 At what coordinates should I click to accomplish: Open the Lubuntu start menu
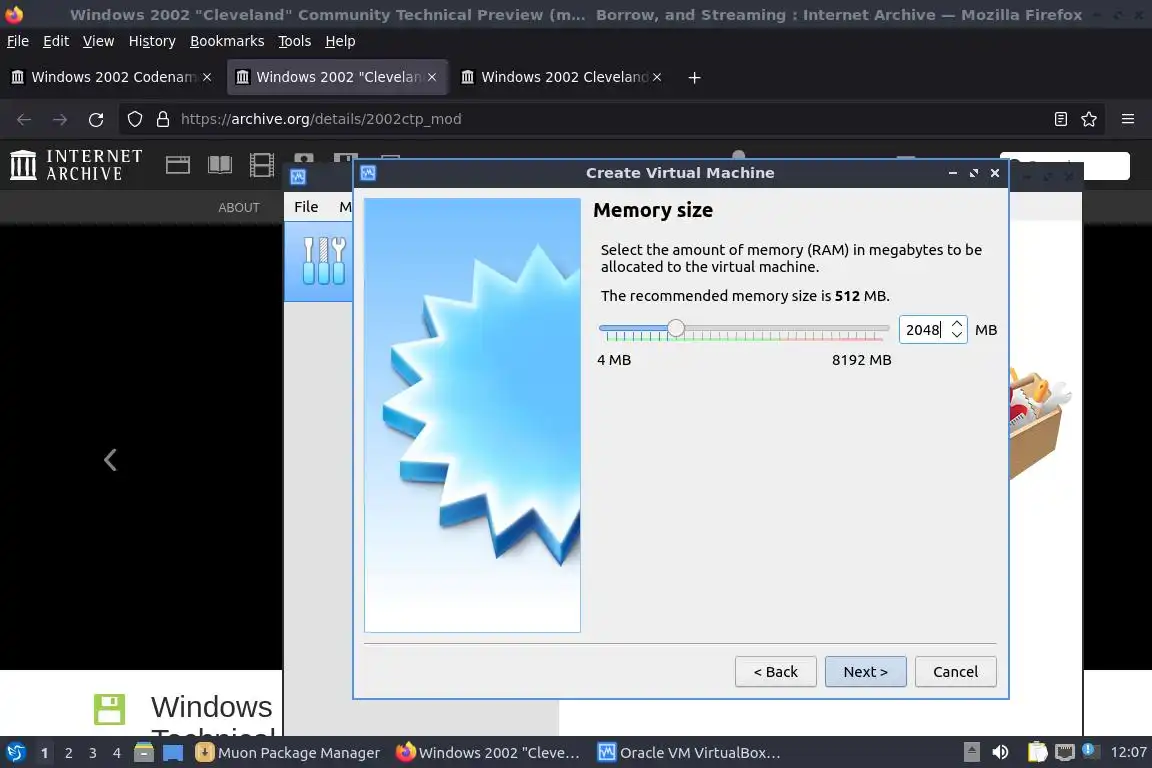click(15, 753)
